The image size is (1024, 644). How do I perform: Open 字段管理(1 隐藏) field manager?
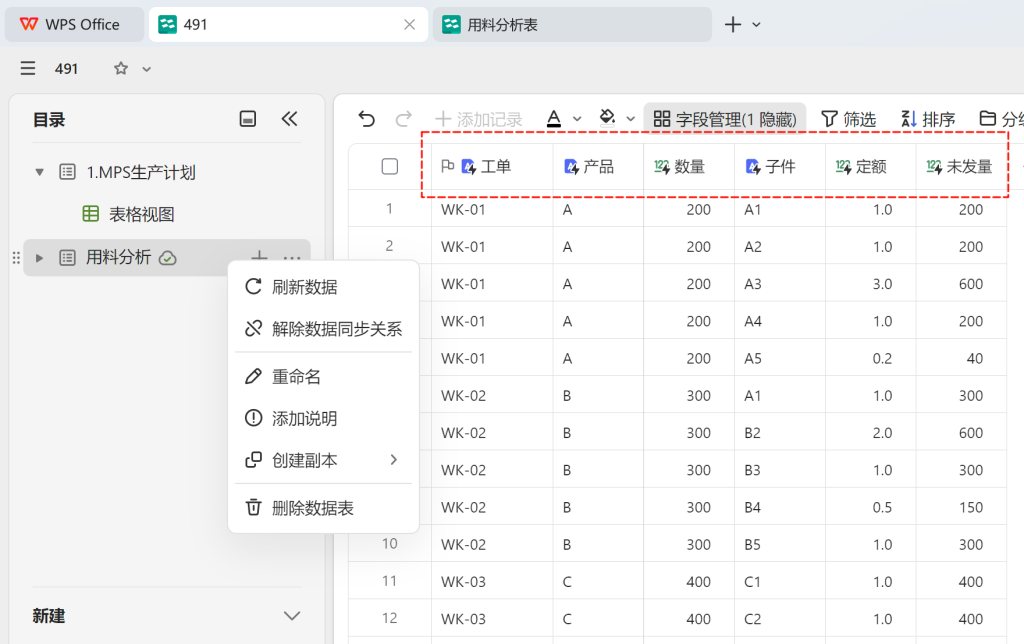pyautogui.click(x=725, y=119)
